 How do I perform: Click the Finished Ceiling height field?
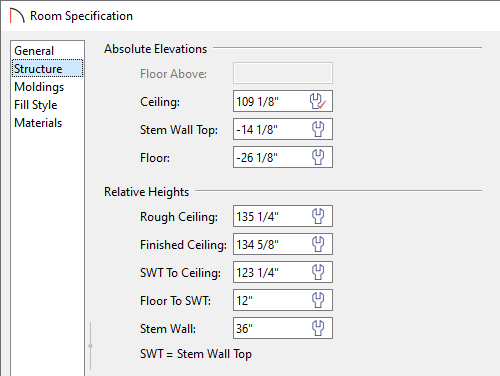283,244
